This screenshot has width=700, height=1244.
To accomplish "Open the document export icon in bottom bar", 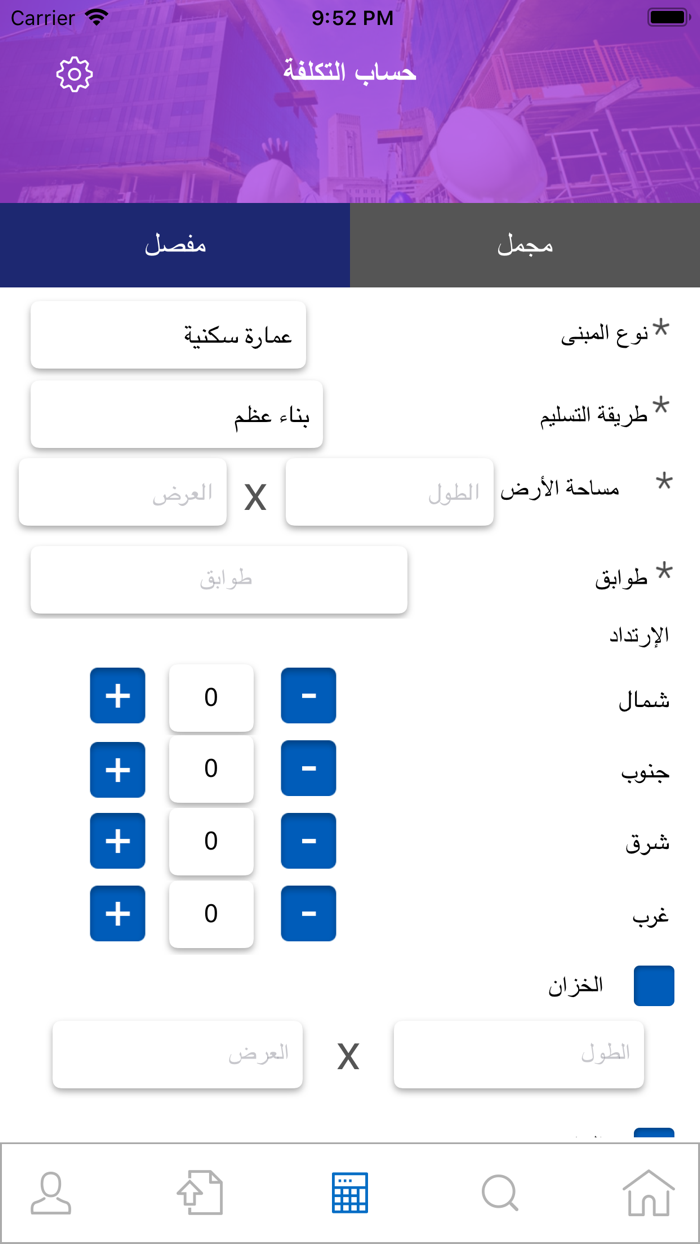I will 199,1192.
